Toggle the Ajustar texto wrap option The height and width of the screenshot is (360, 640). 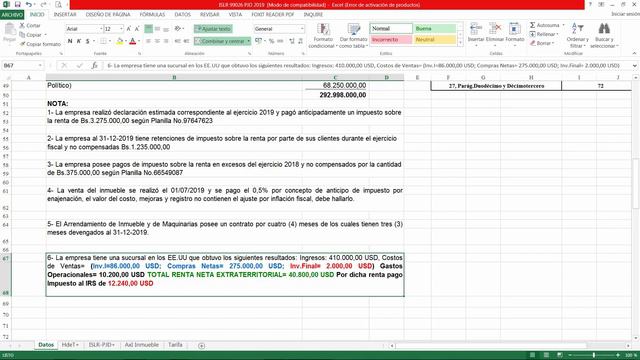click(213, 29)
